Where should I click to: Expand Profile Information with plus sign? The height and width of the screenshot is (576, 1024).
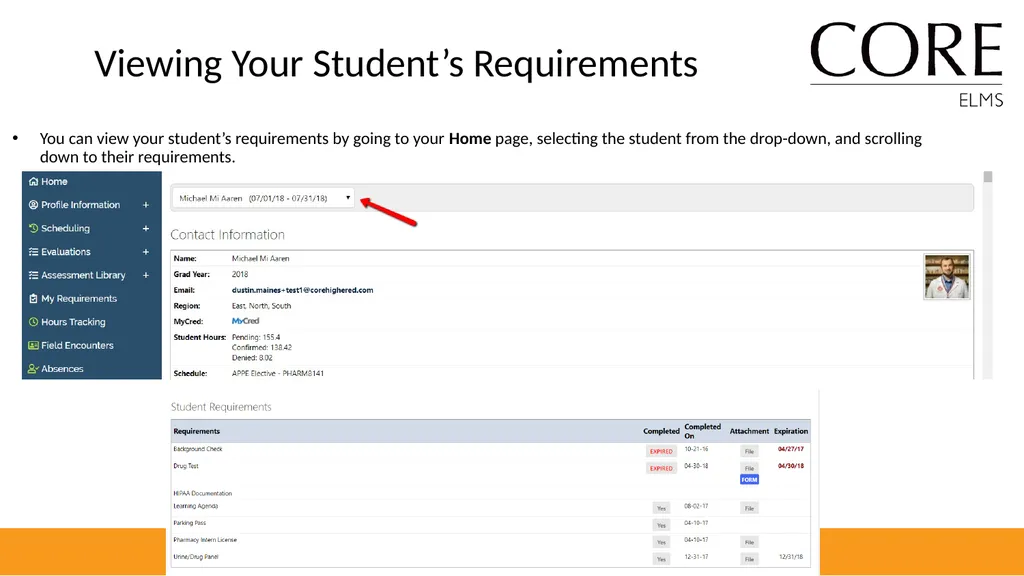coord(146,205)
